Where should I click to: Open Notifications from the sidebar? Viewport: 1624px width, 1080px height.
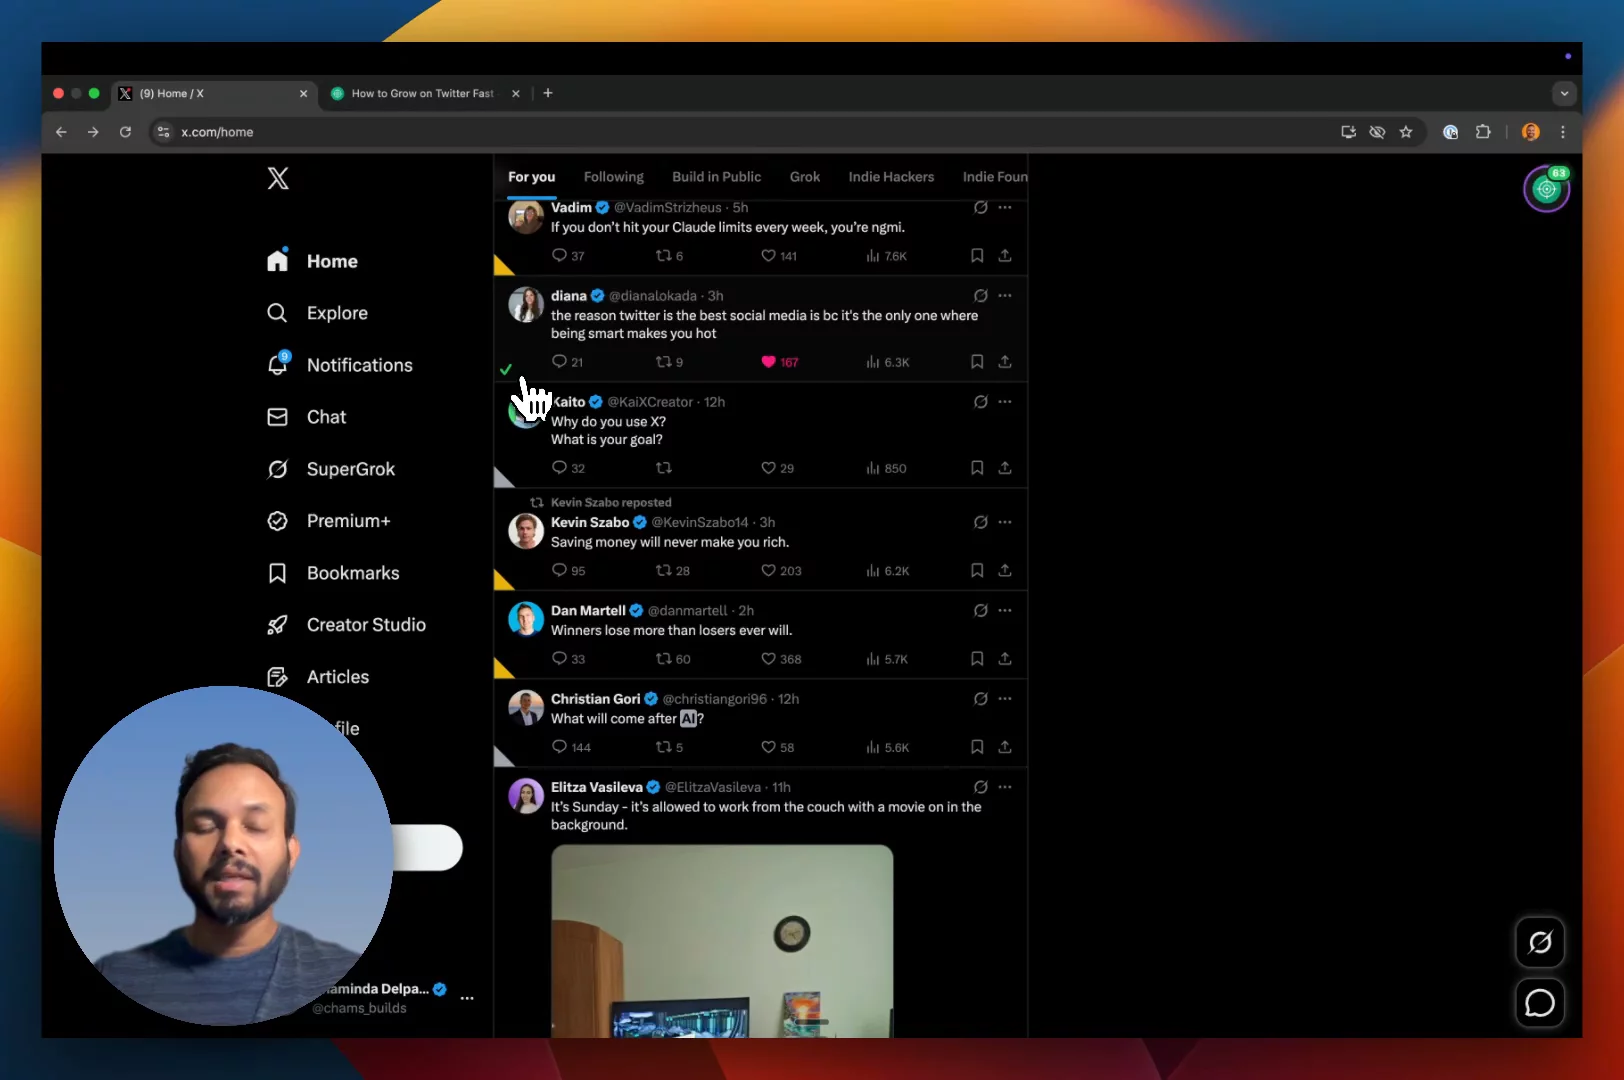pyautogui.click(x=339, y=365)
